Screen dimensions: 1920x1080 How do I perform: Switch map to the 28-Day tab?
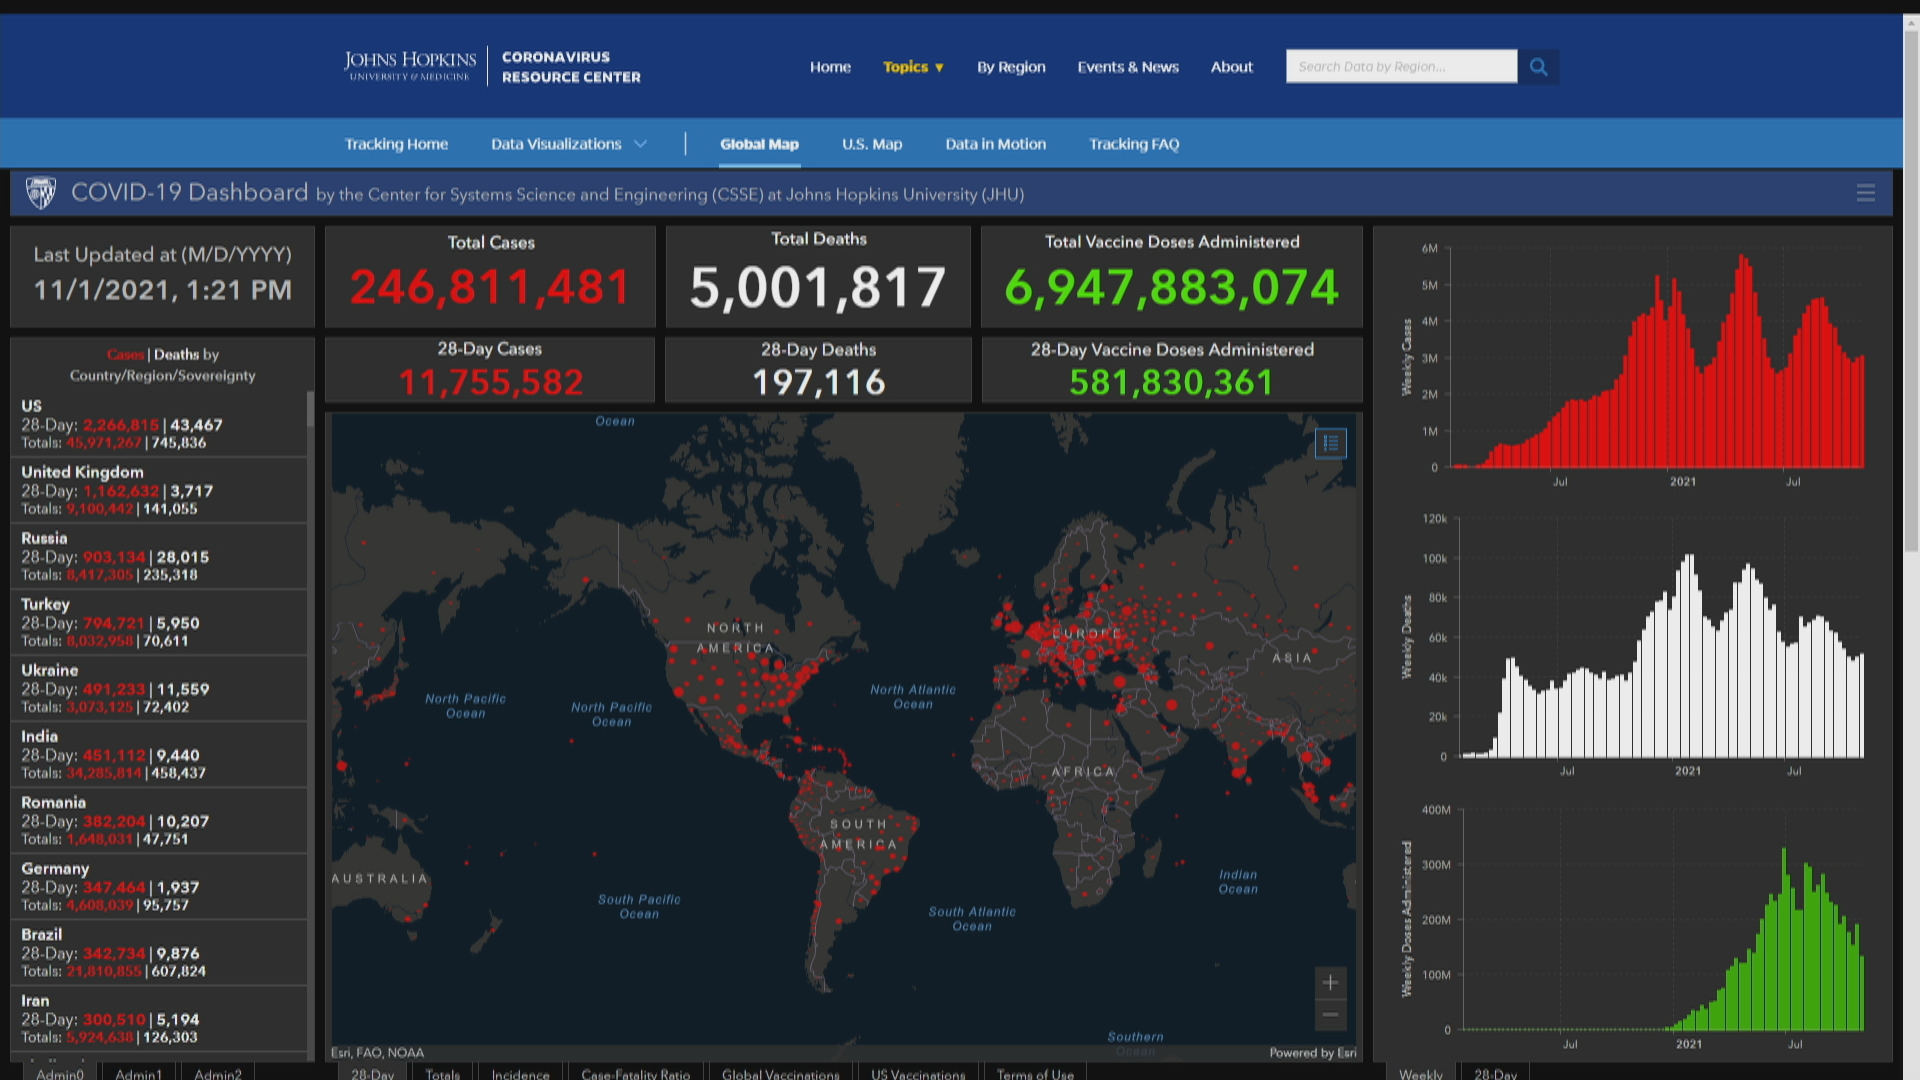point(372,1073)
